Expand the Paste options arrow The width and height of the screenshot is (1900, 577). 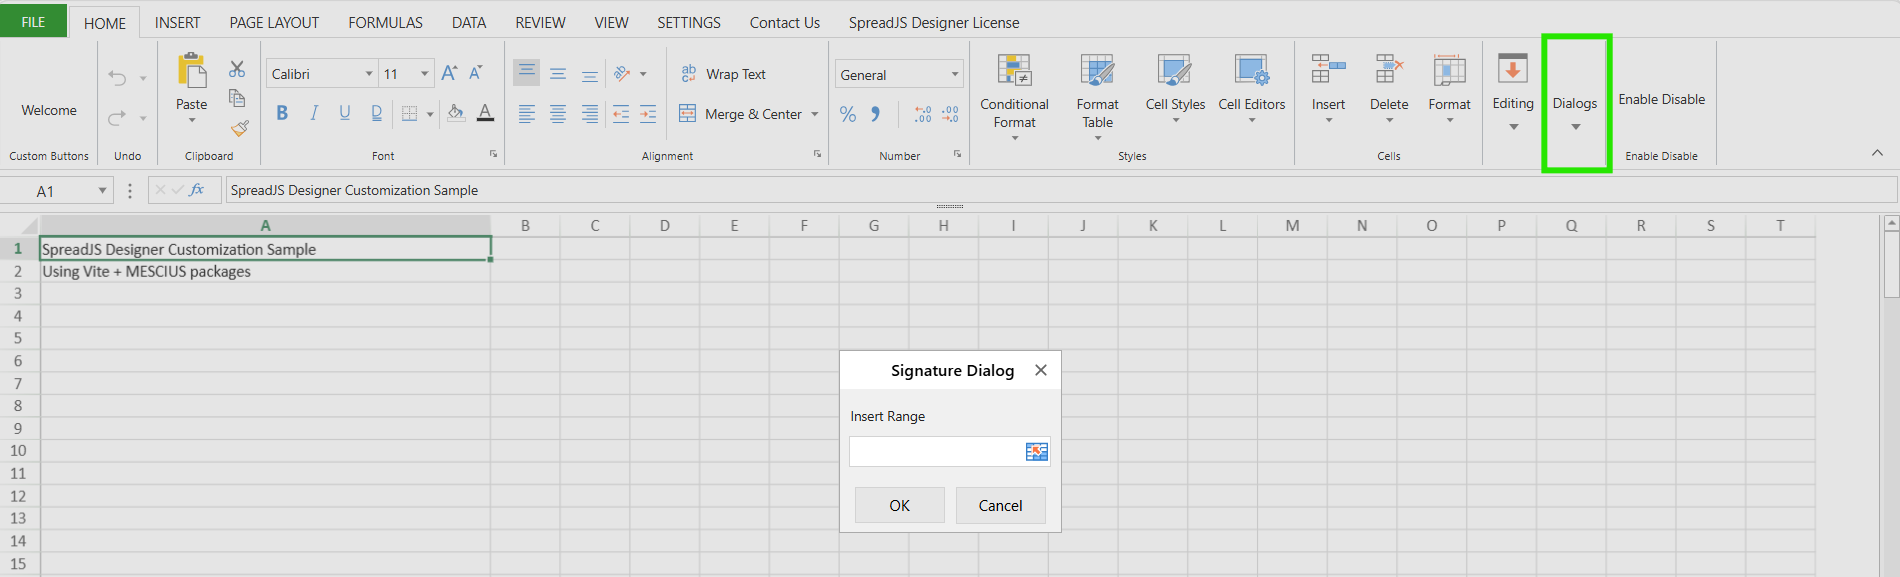tap(192, 121)
